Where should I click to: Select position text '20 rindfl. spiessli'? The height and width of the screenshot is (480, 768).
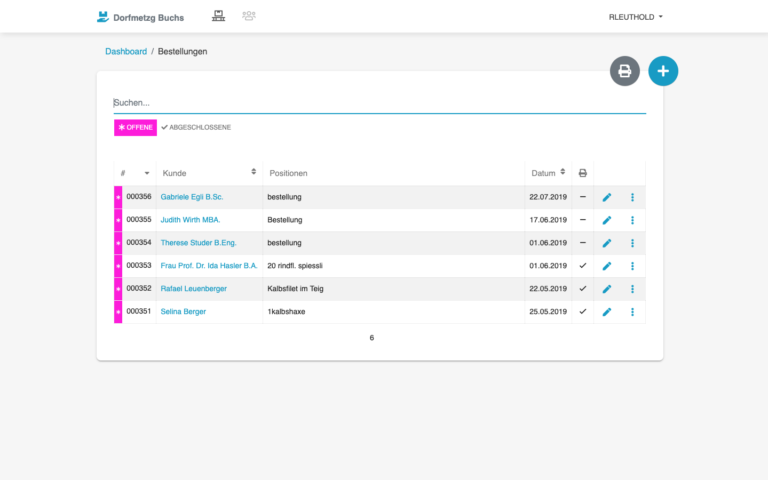pyautogui.click(x=295, y=266)
